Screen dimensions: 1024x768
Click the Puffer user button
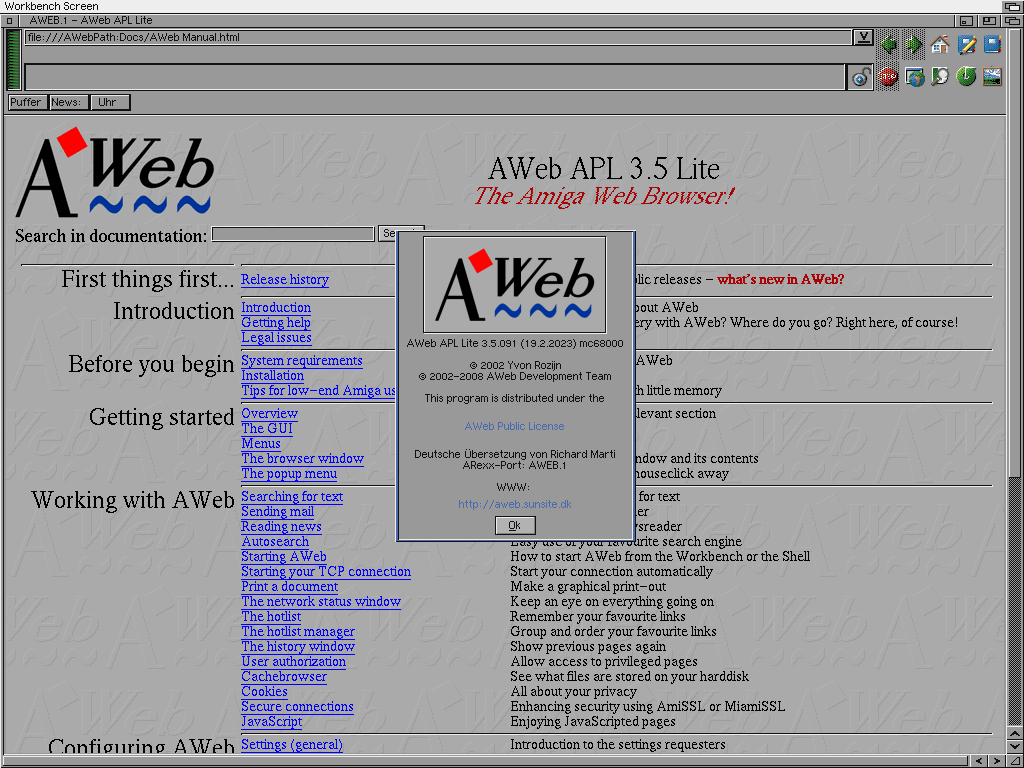27,103
